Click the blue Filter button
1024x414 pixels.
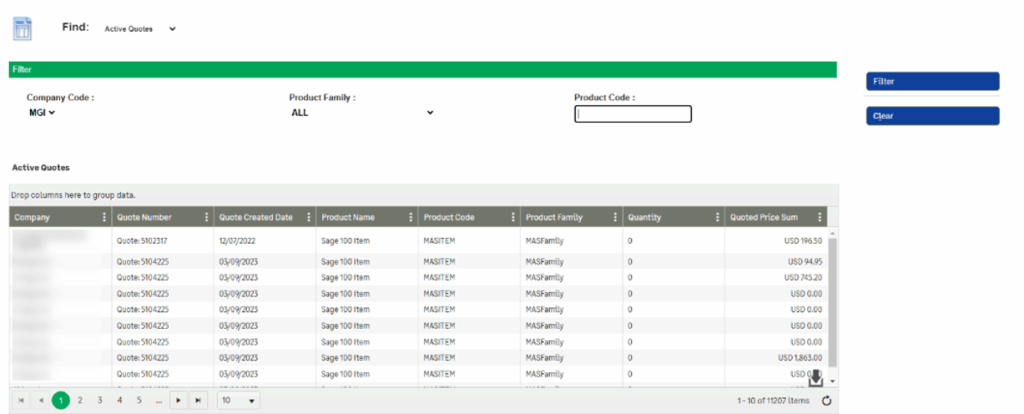click(932, 82)
